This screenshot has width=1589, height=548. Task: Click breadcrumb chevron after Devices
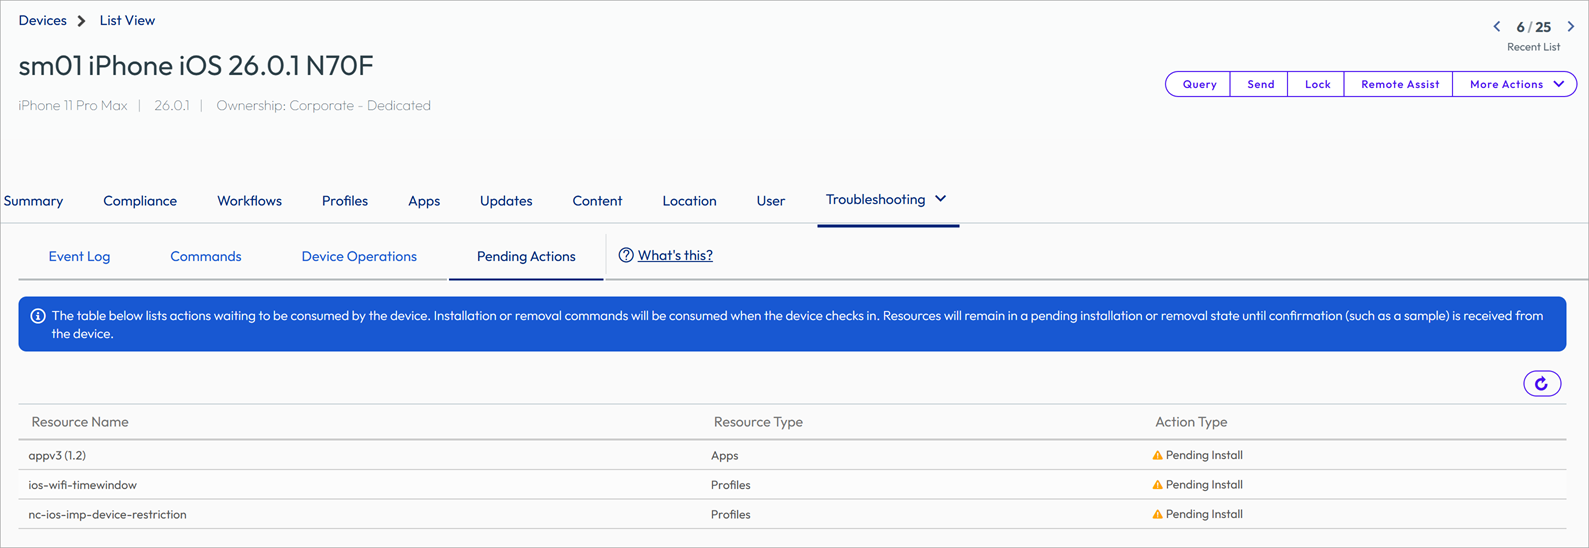[82, 21]
